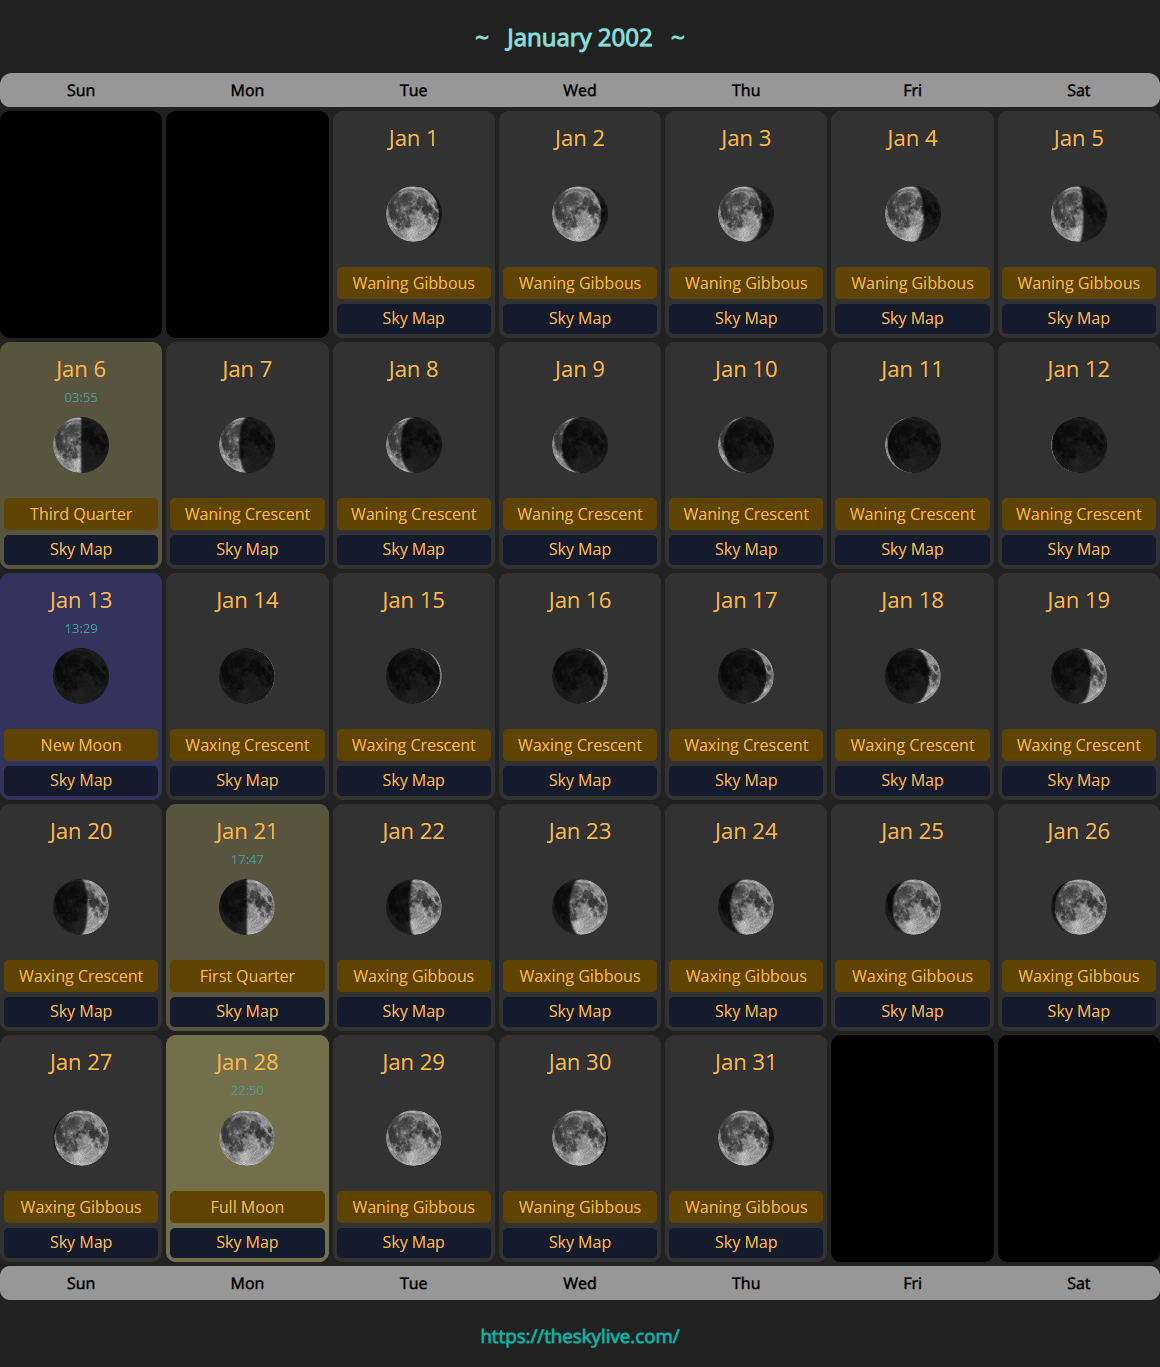1160x1367 pixels.
Task: Click the First Quarter moon image on Jan 21
Action: coord(247,907)
